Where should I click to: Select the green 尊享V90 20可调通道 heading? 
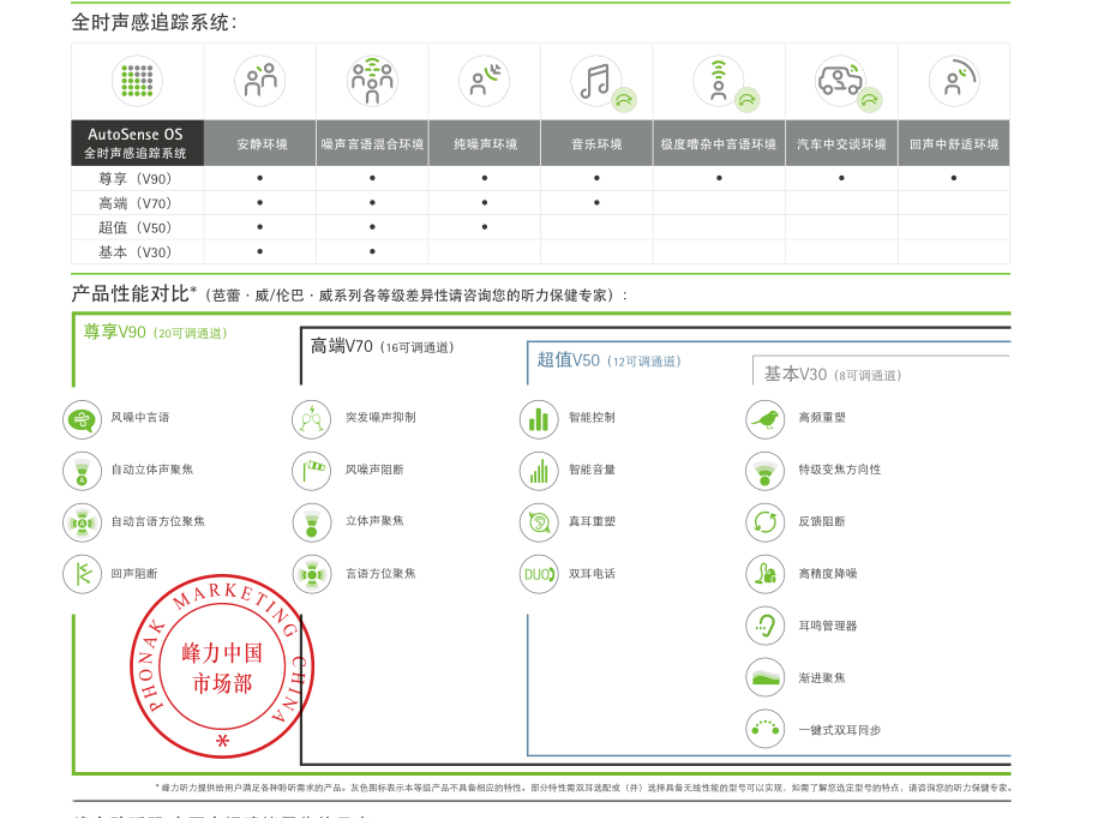coord(155,332)
